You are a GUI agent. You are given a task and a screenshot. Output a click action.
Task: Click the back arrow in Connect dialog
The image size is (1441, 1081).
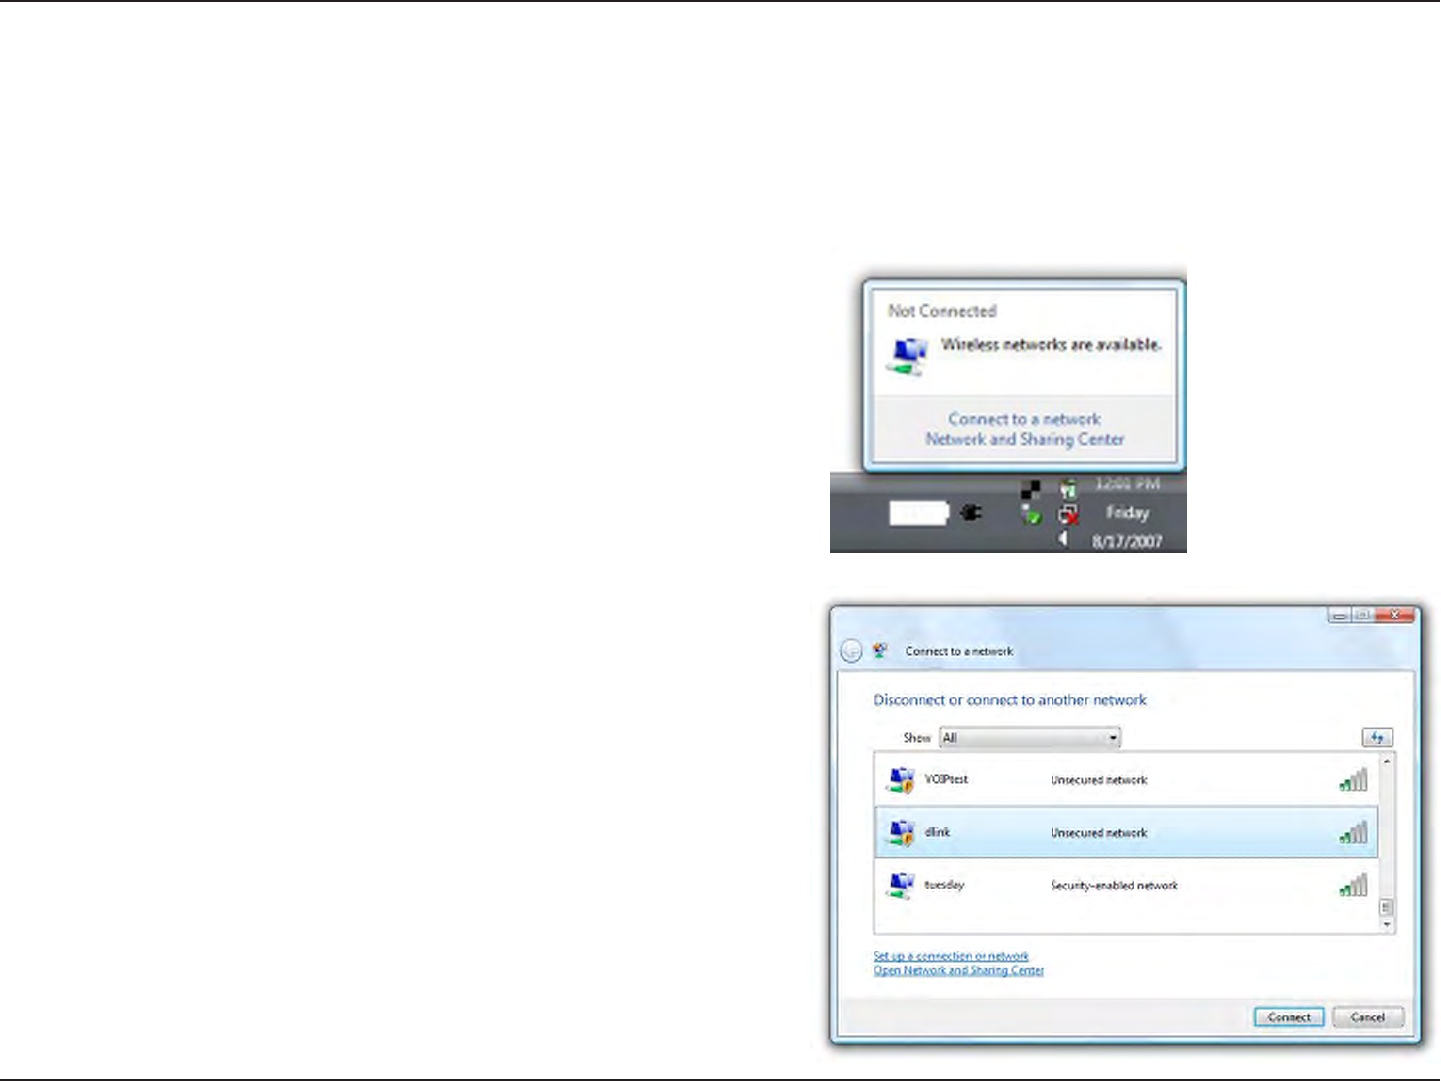pyautogui.click(x=851, y=651)
